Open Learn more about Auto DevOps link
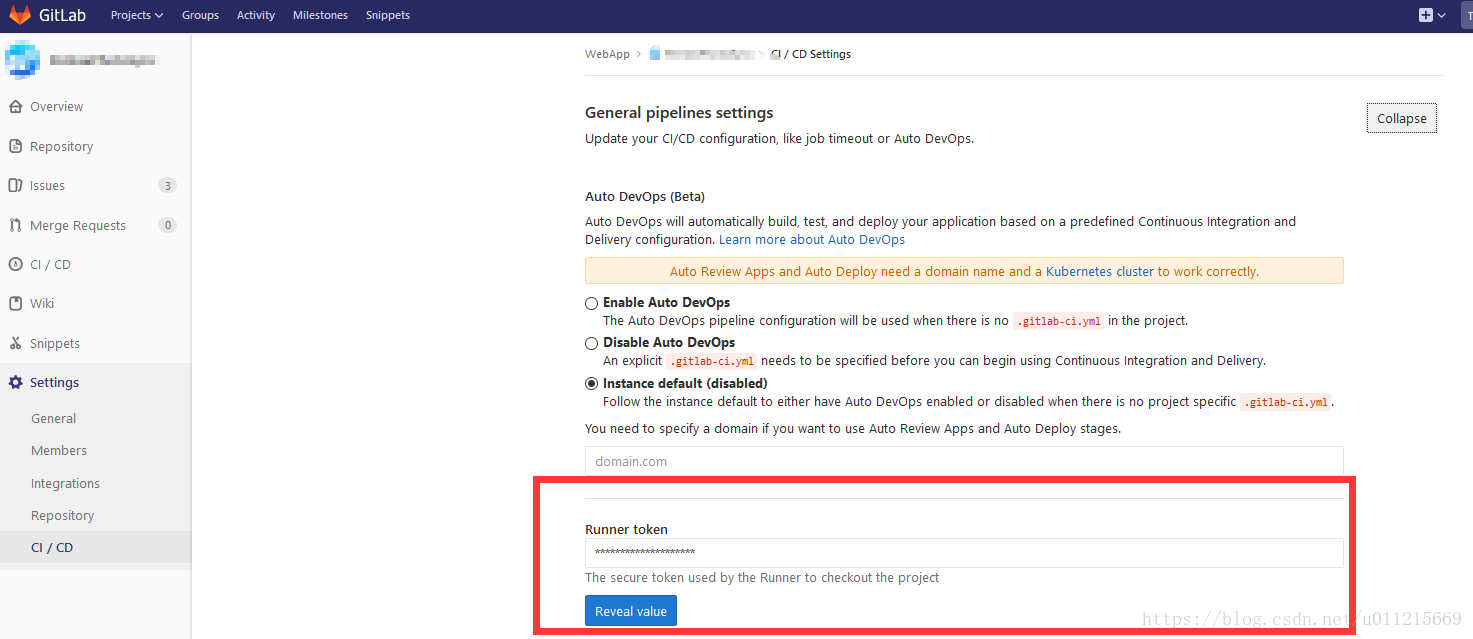 812,240
